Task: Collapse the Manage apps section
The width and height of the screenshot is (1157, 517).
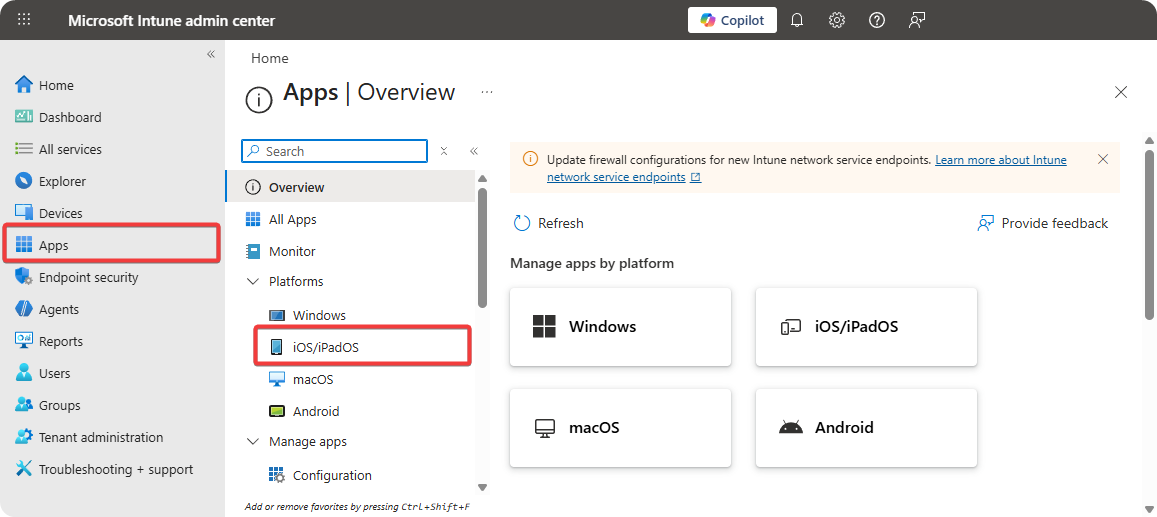Action: tap(252, 442)
